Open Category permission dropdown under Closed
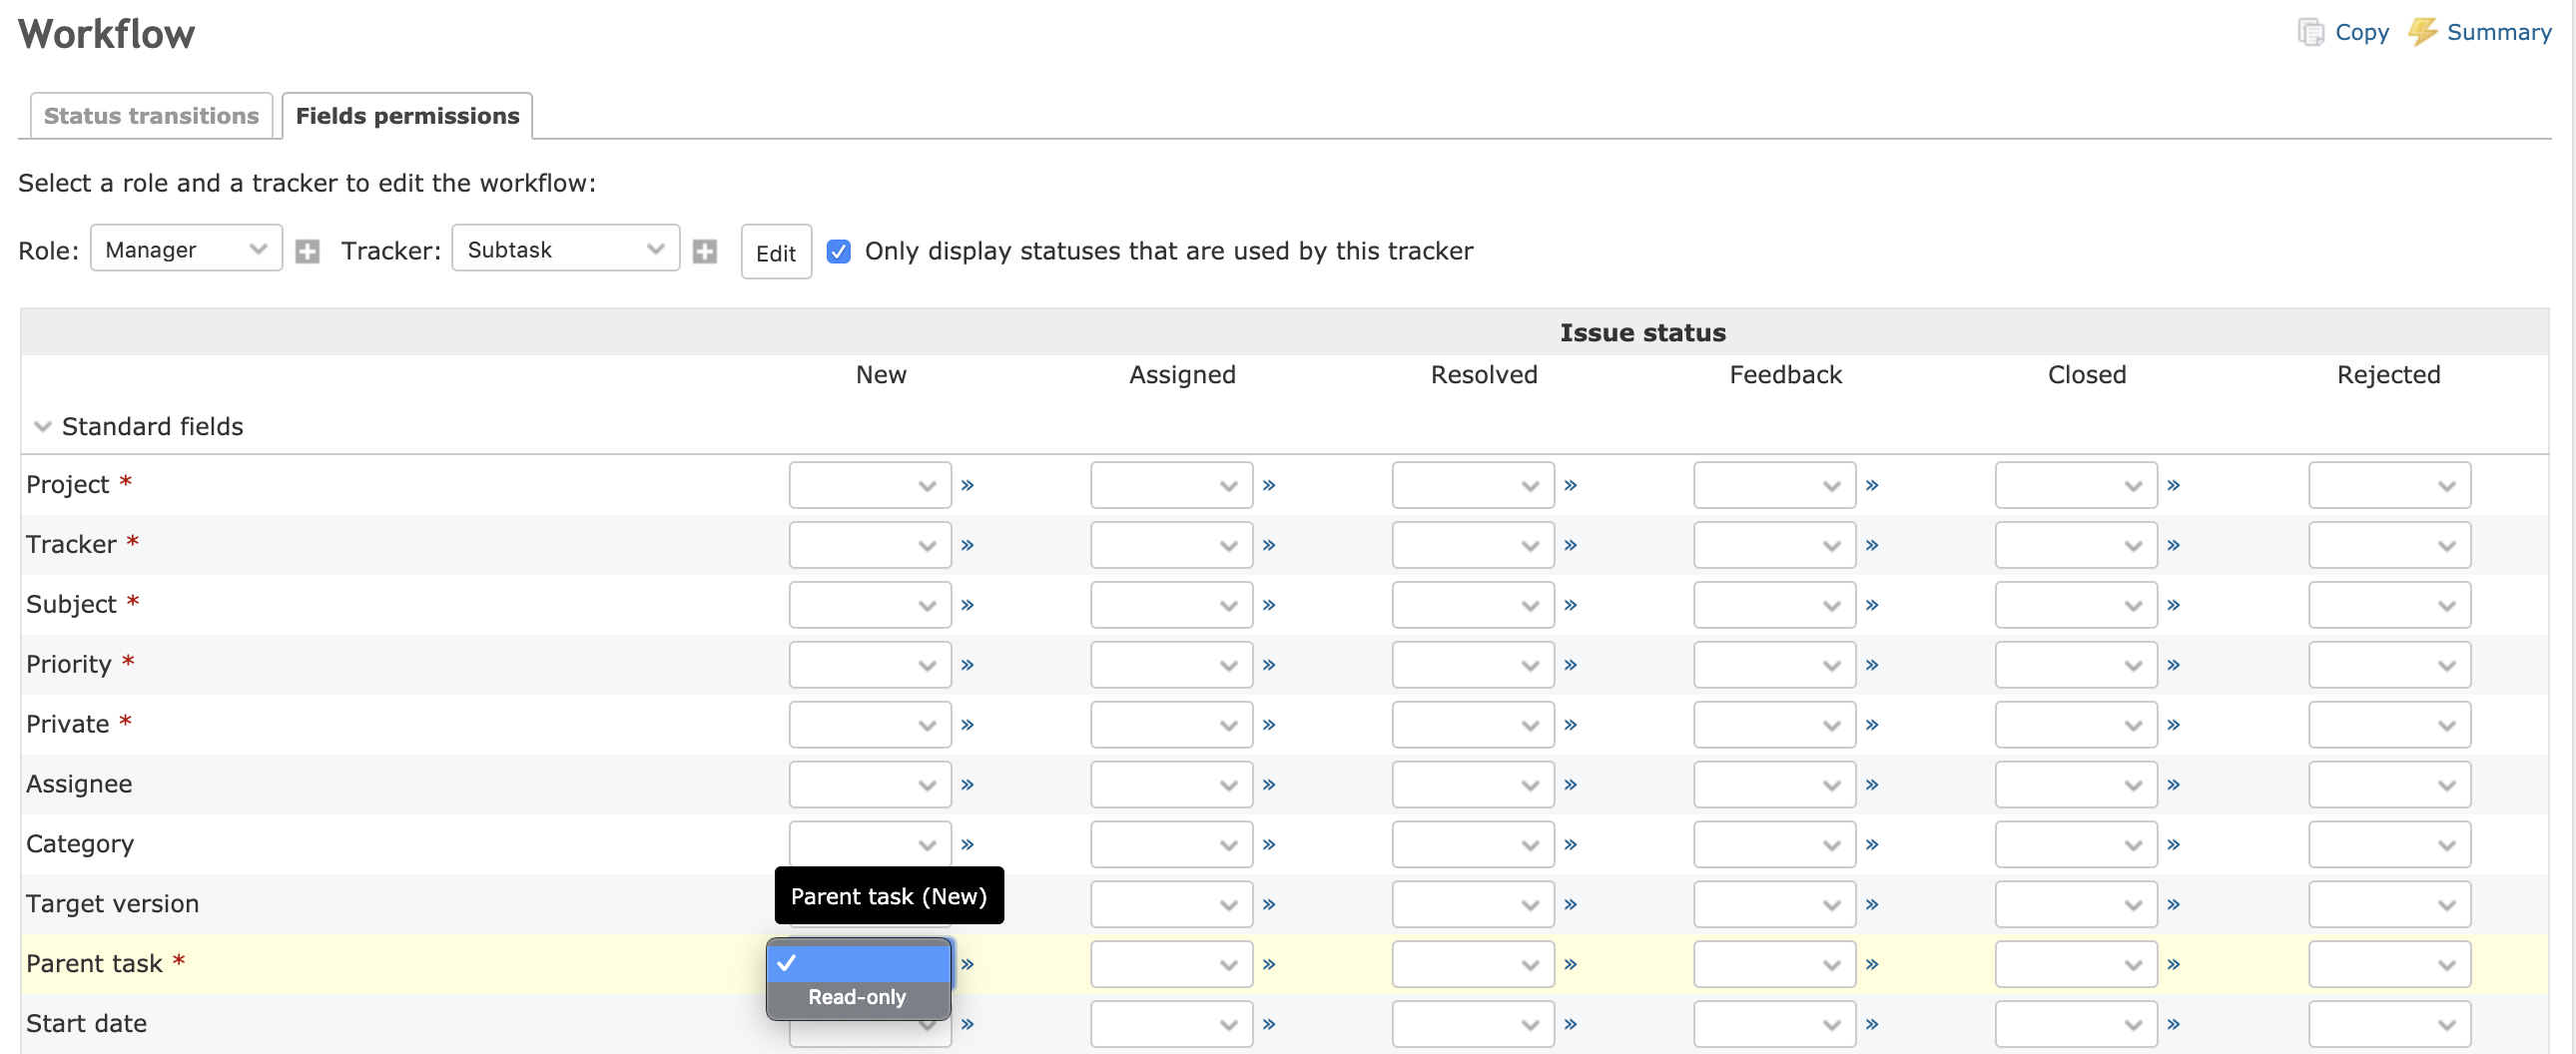This screenshot has width=2576, height=1054. pos(2076,845)
